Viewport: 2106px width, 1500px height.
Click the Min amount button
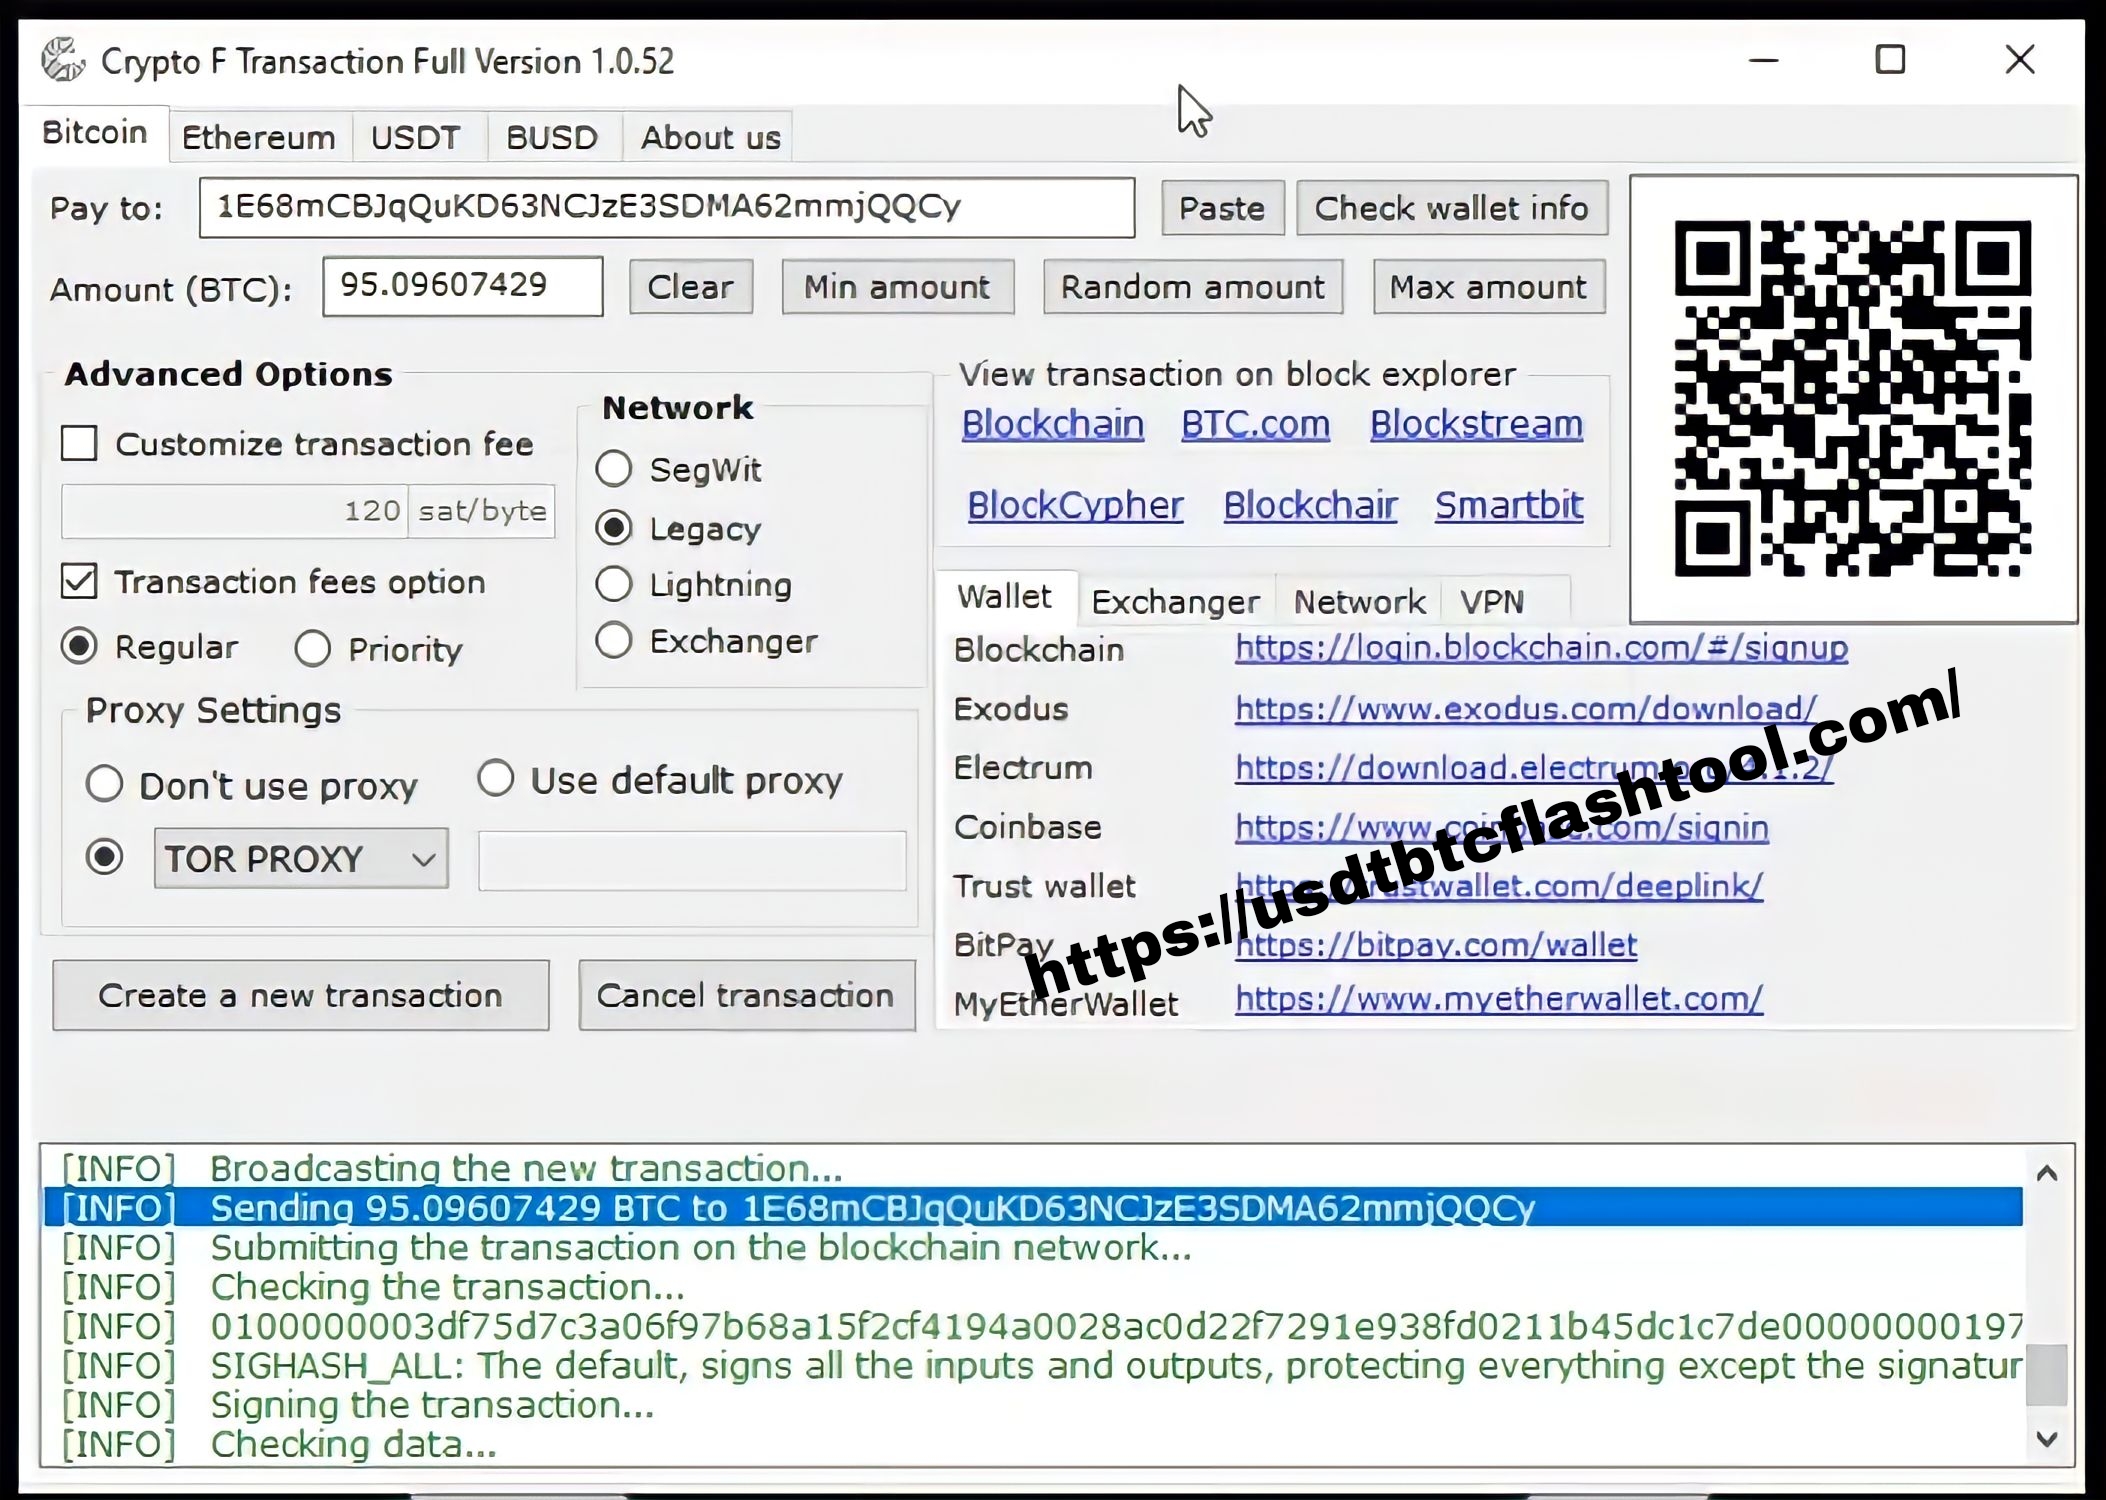pos(897,287)
